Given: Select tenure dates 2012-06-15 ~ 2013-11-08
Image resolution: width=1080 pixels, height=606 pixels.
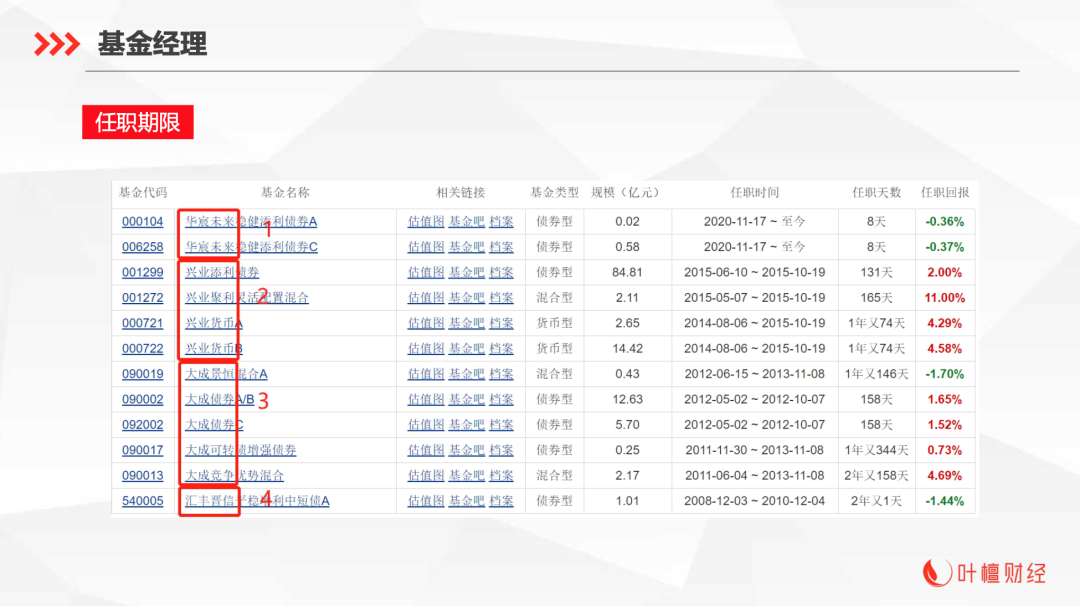Looking at the screenshot, I should 754,375.
